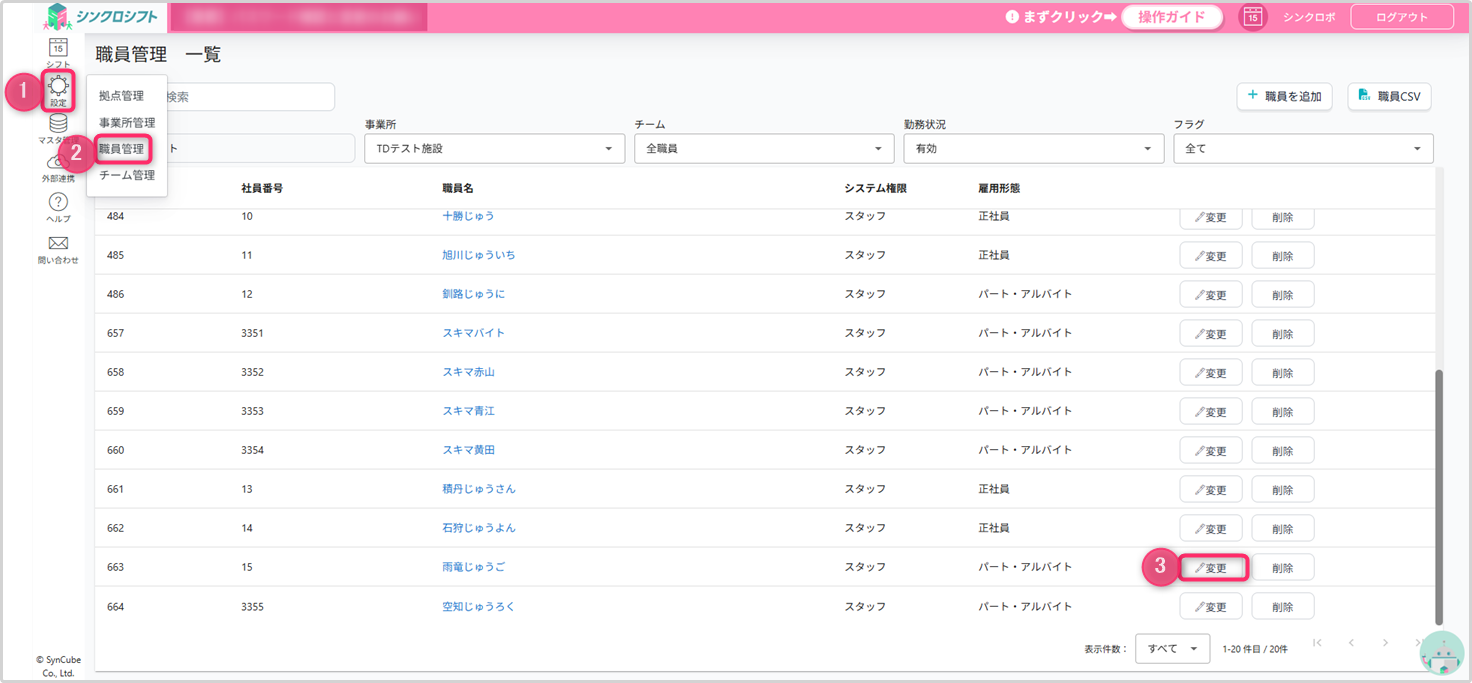Jump to the first page arrow
This screenshot has height=683, width=1472.
pyautogui.click(x=1317, y=643)
